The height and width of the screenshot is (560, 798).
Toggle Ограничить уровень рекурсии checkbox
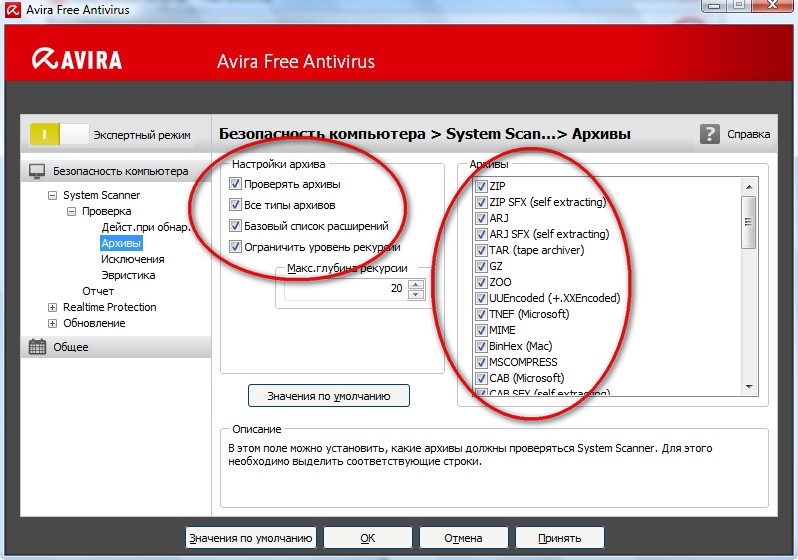[235, 247]
